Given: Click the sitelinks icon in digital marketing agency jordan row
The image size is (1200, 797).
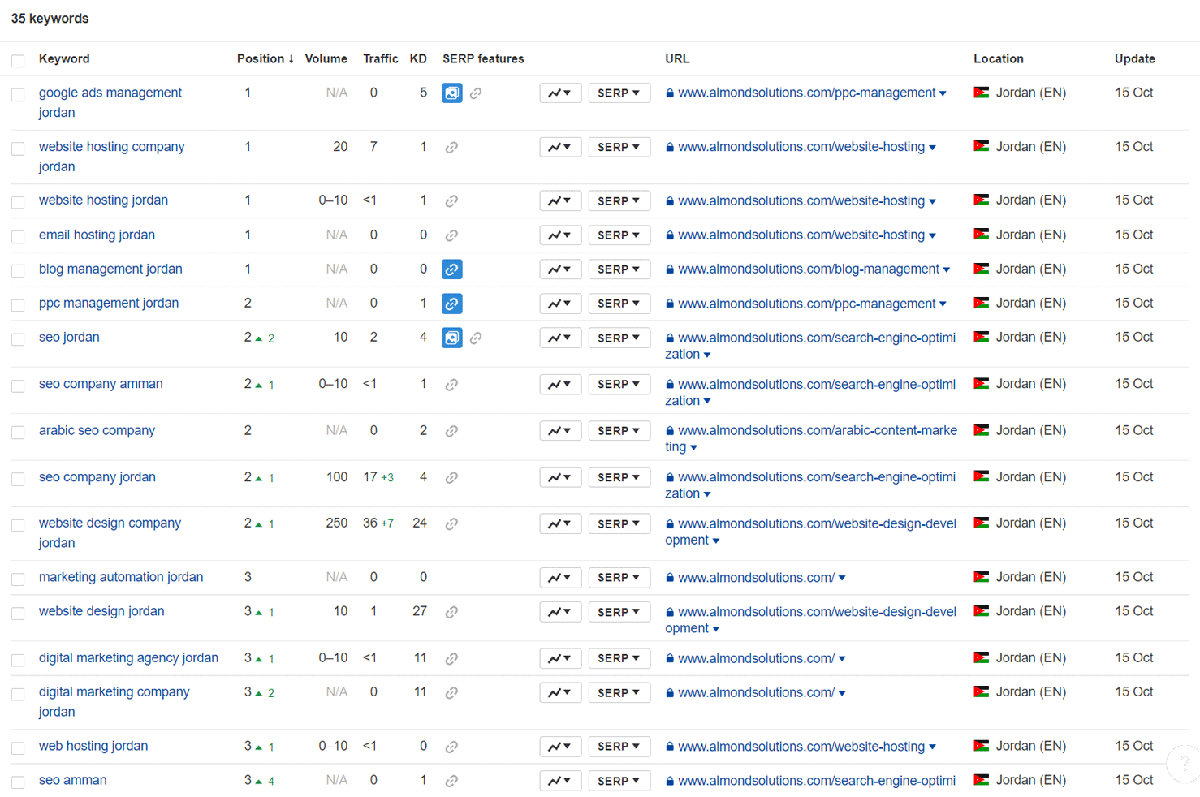Looking at the screenshot, I should click(x=452, y=658).
